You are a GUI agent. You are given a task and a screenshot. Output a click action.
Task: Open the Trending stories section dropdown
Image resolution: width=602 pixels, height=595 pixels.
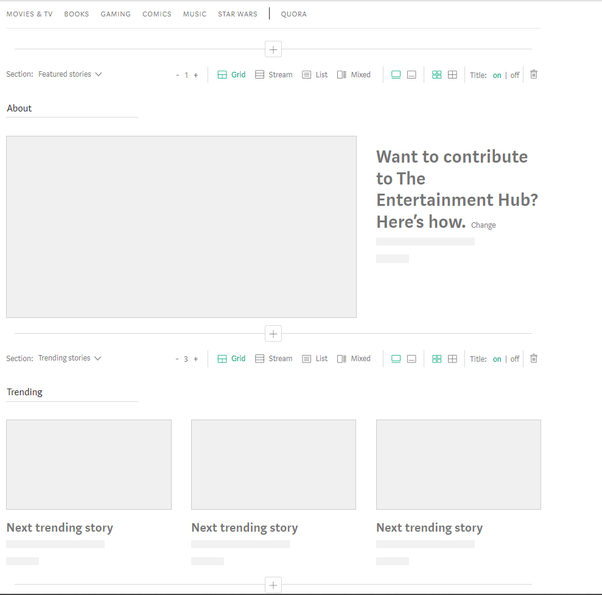click(69, 358)
